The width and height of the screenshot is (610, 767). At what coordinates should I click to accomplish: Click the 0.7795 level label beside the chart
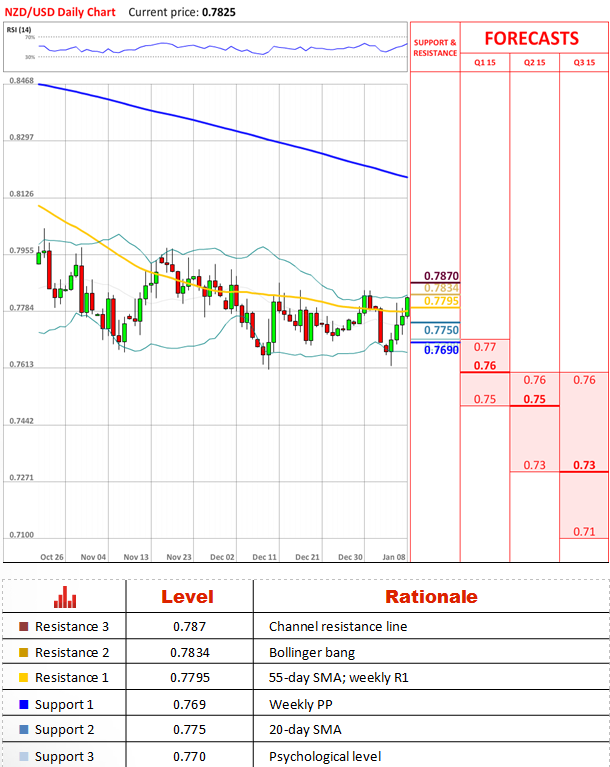pos(441,301)
